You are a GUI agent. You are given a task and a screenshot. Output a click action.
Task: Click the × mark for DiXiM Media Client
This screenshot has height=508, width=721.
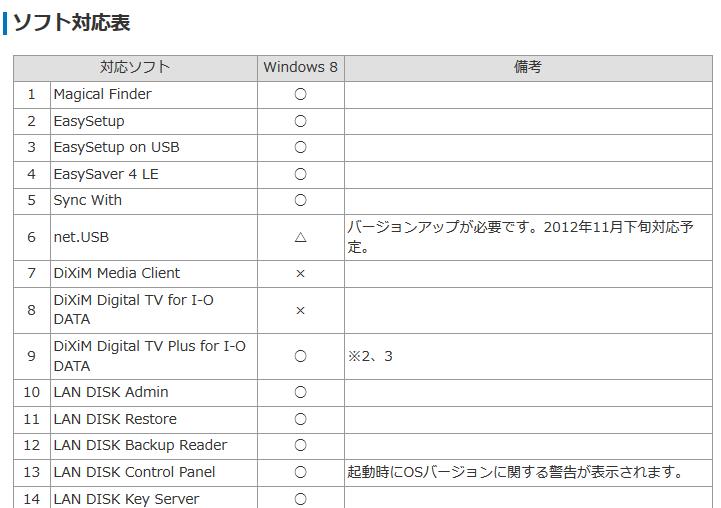(300, 273)
